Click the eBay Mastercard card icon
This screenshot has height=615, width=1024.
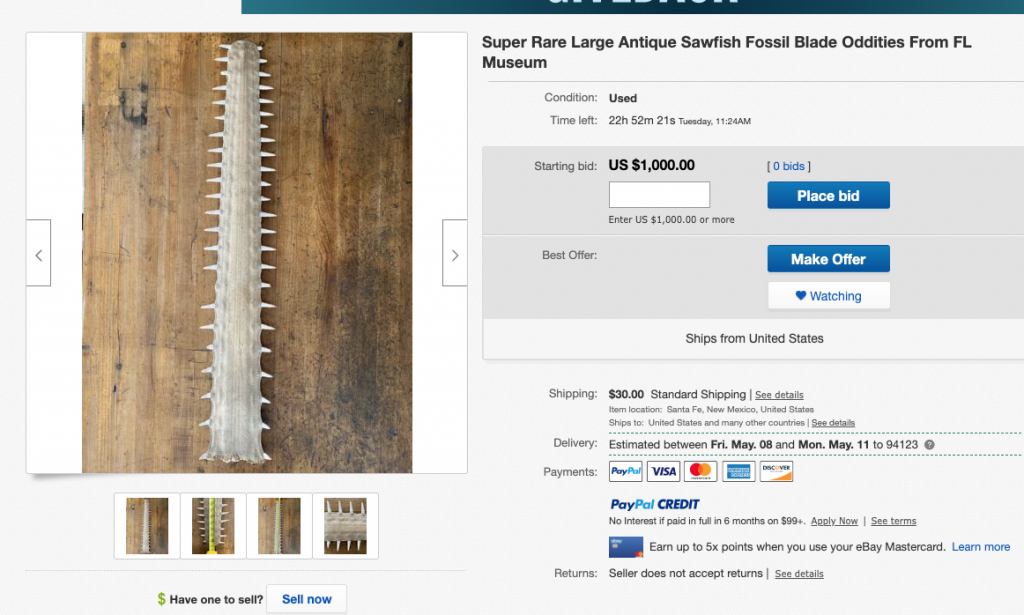pos(625,547)
